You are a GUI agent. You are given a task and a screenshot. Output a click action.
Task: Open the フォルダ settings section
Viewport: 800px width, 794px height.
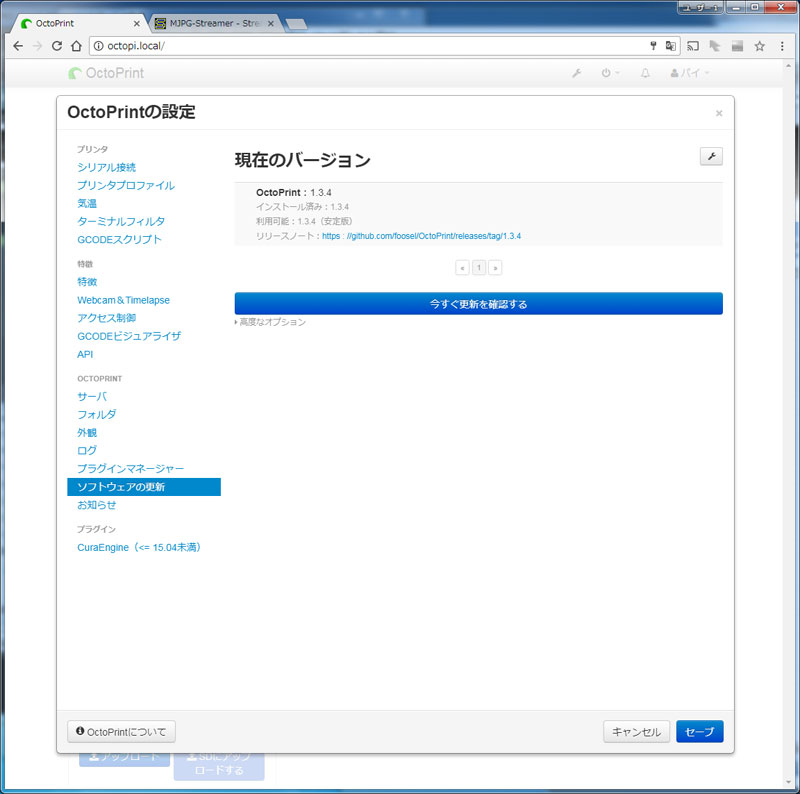point(96,414)
